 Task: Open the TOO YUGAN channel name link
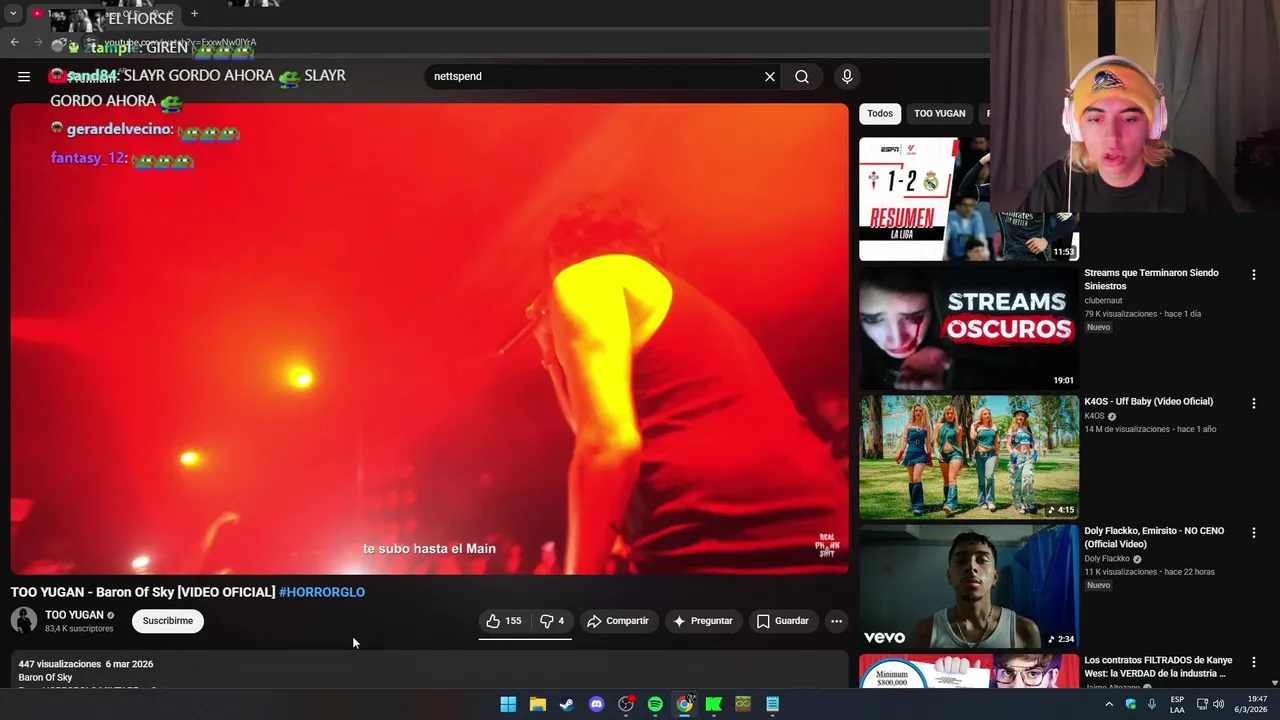pos(74,615)
